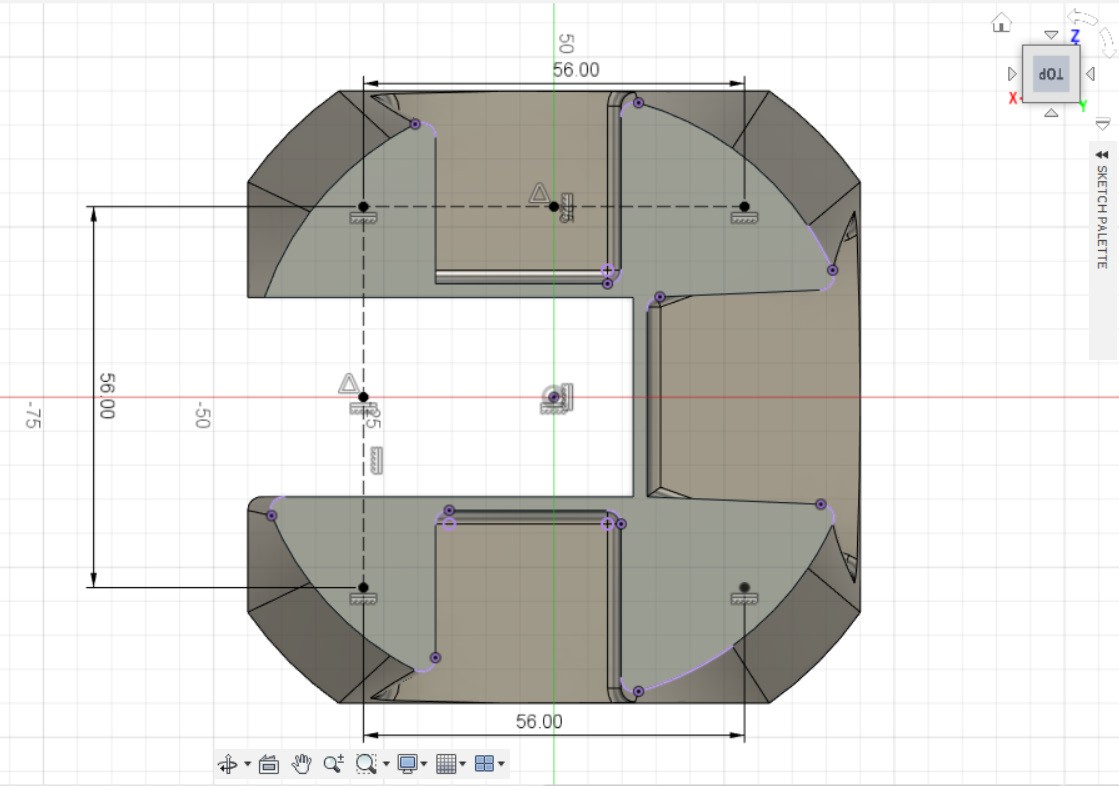Click the Grid and Snaps icon
Viewport: 1119px width, 786px height.
(446, 764)
